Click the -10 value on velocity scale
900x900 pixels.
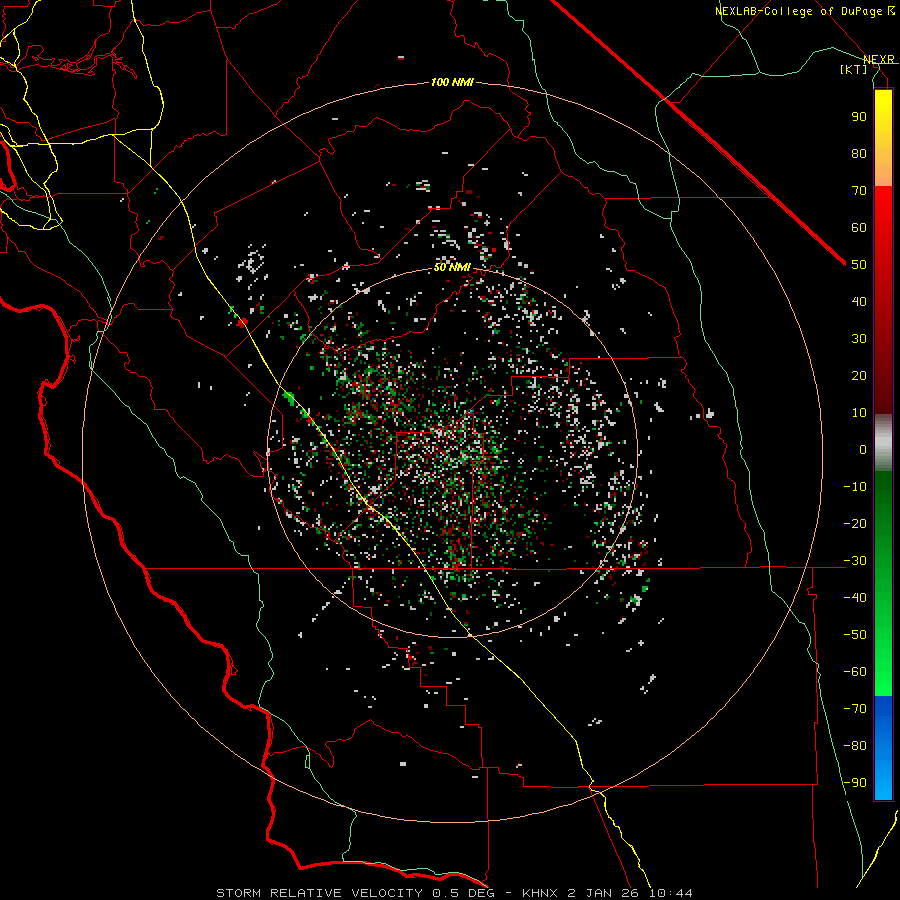click(x=855, y=487)
